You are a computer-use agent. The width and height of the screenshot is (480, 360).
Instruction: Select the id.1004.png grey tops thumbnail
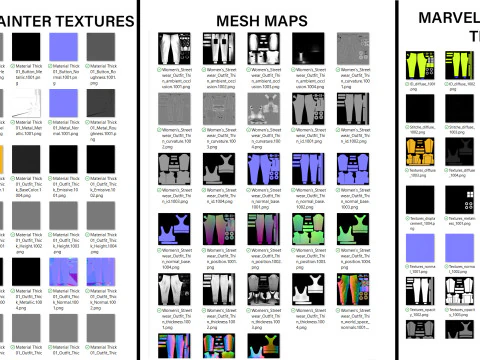pos(219,169)
